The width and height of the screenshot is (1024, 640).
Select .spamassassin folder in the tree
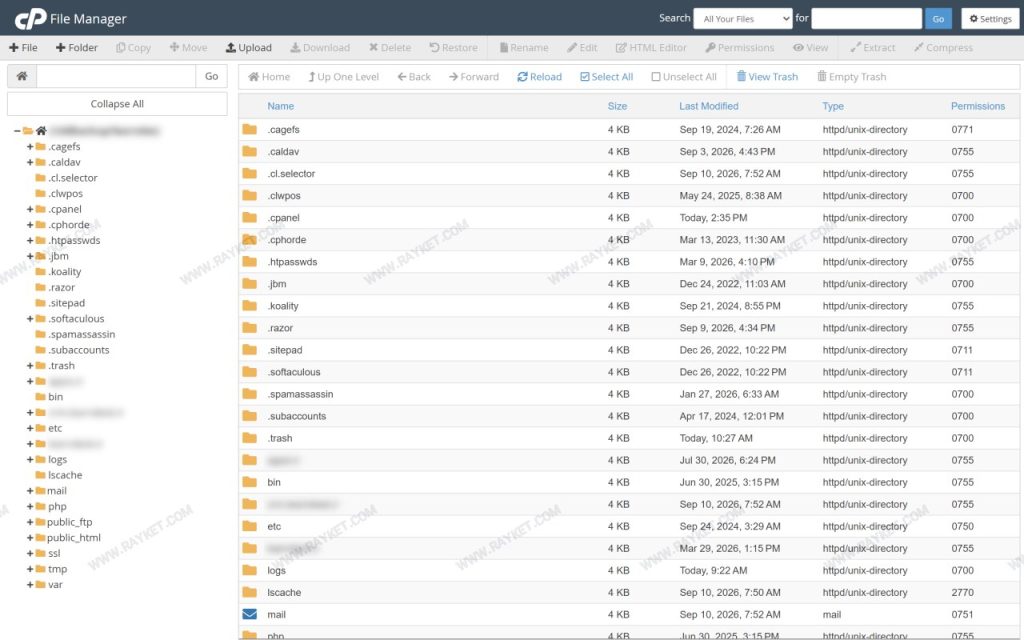coord(82,334)
